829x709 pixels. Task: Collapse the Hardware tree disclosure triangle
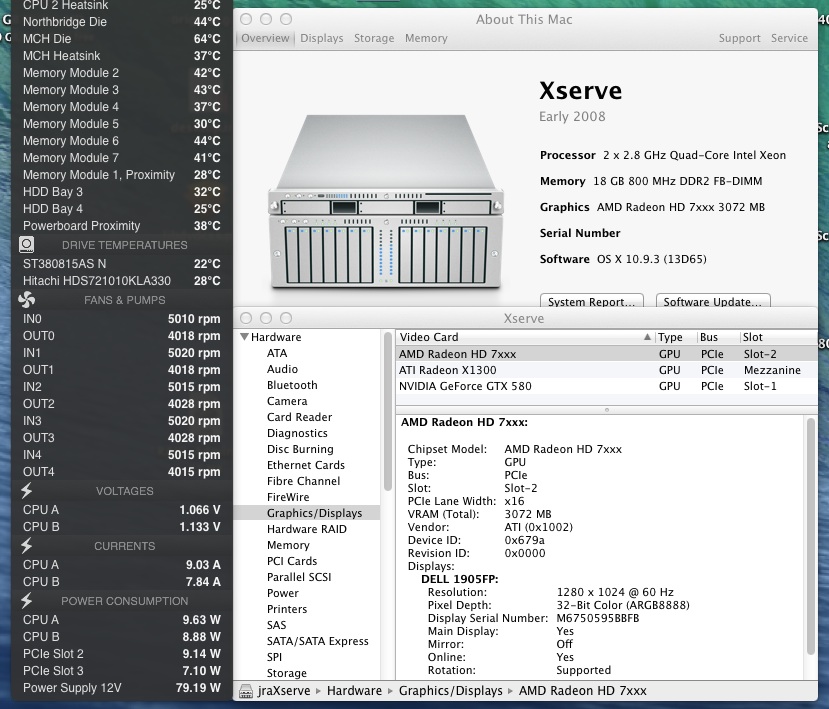coord(244,338)
